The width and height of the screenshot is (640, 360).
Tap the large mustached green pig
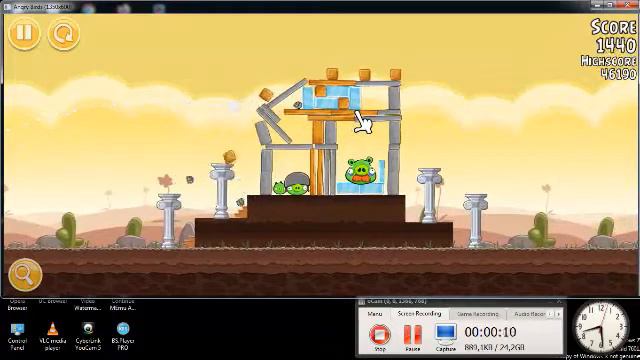(360, 170)
